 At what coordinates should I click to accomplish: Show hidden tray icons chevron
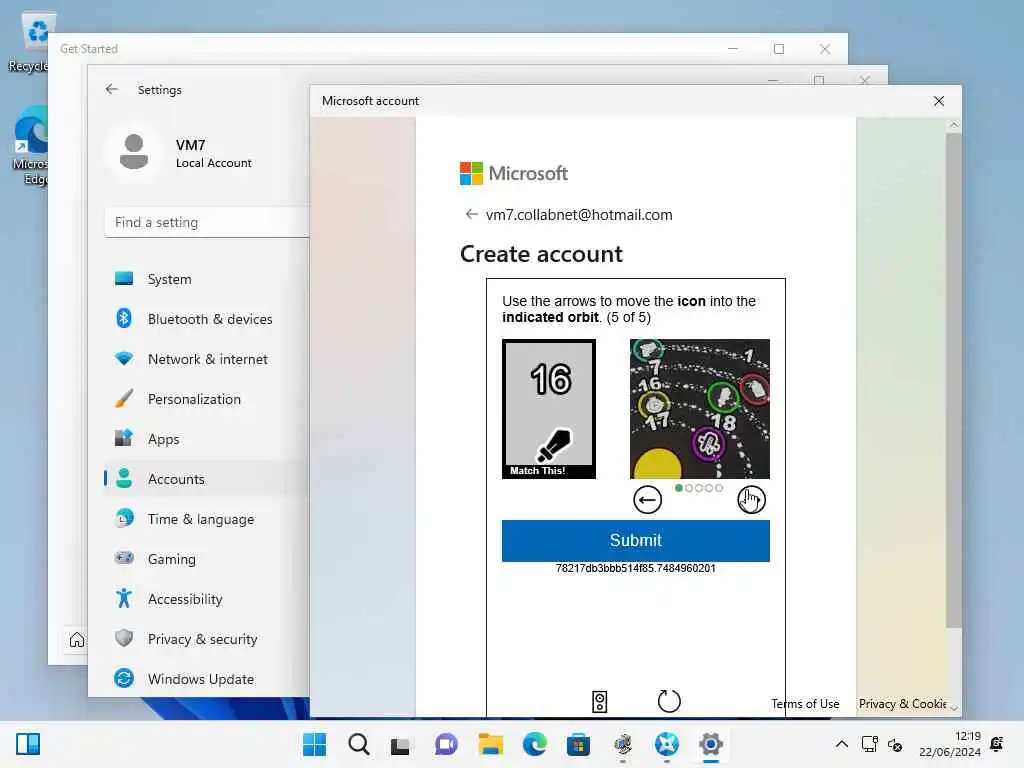pyautogui.click(x=842, y=744)
